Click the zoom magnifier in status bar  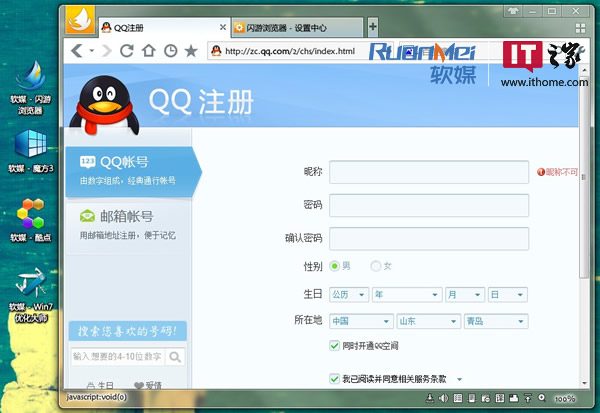click(x=542, y=398)
